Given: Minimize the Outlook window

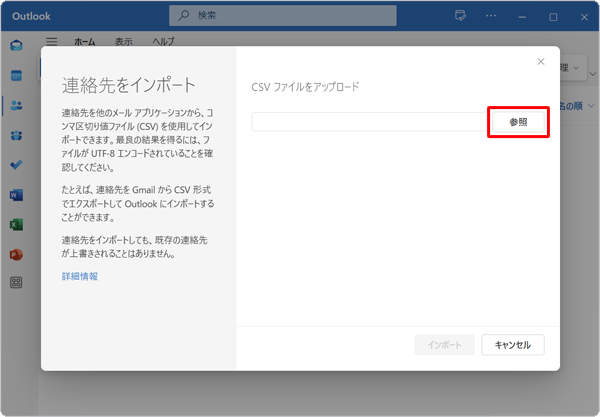Looking at the screenshot, I should (522, 17).
